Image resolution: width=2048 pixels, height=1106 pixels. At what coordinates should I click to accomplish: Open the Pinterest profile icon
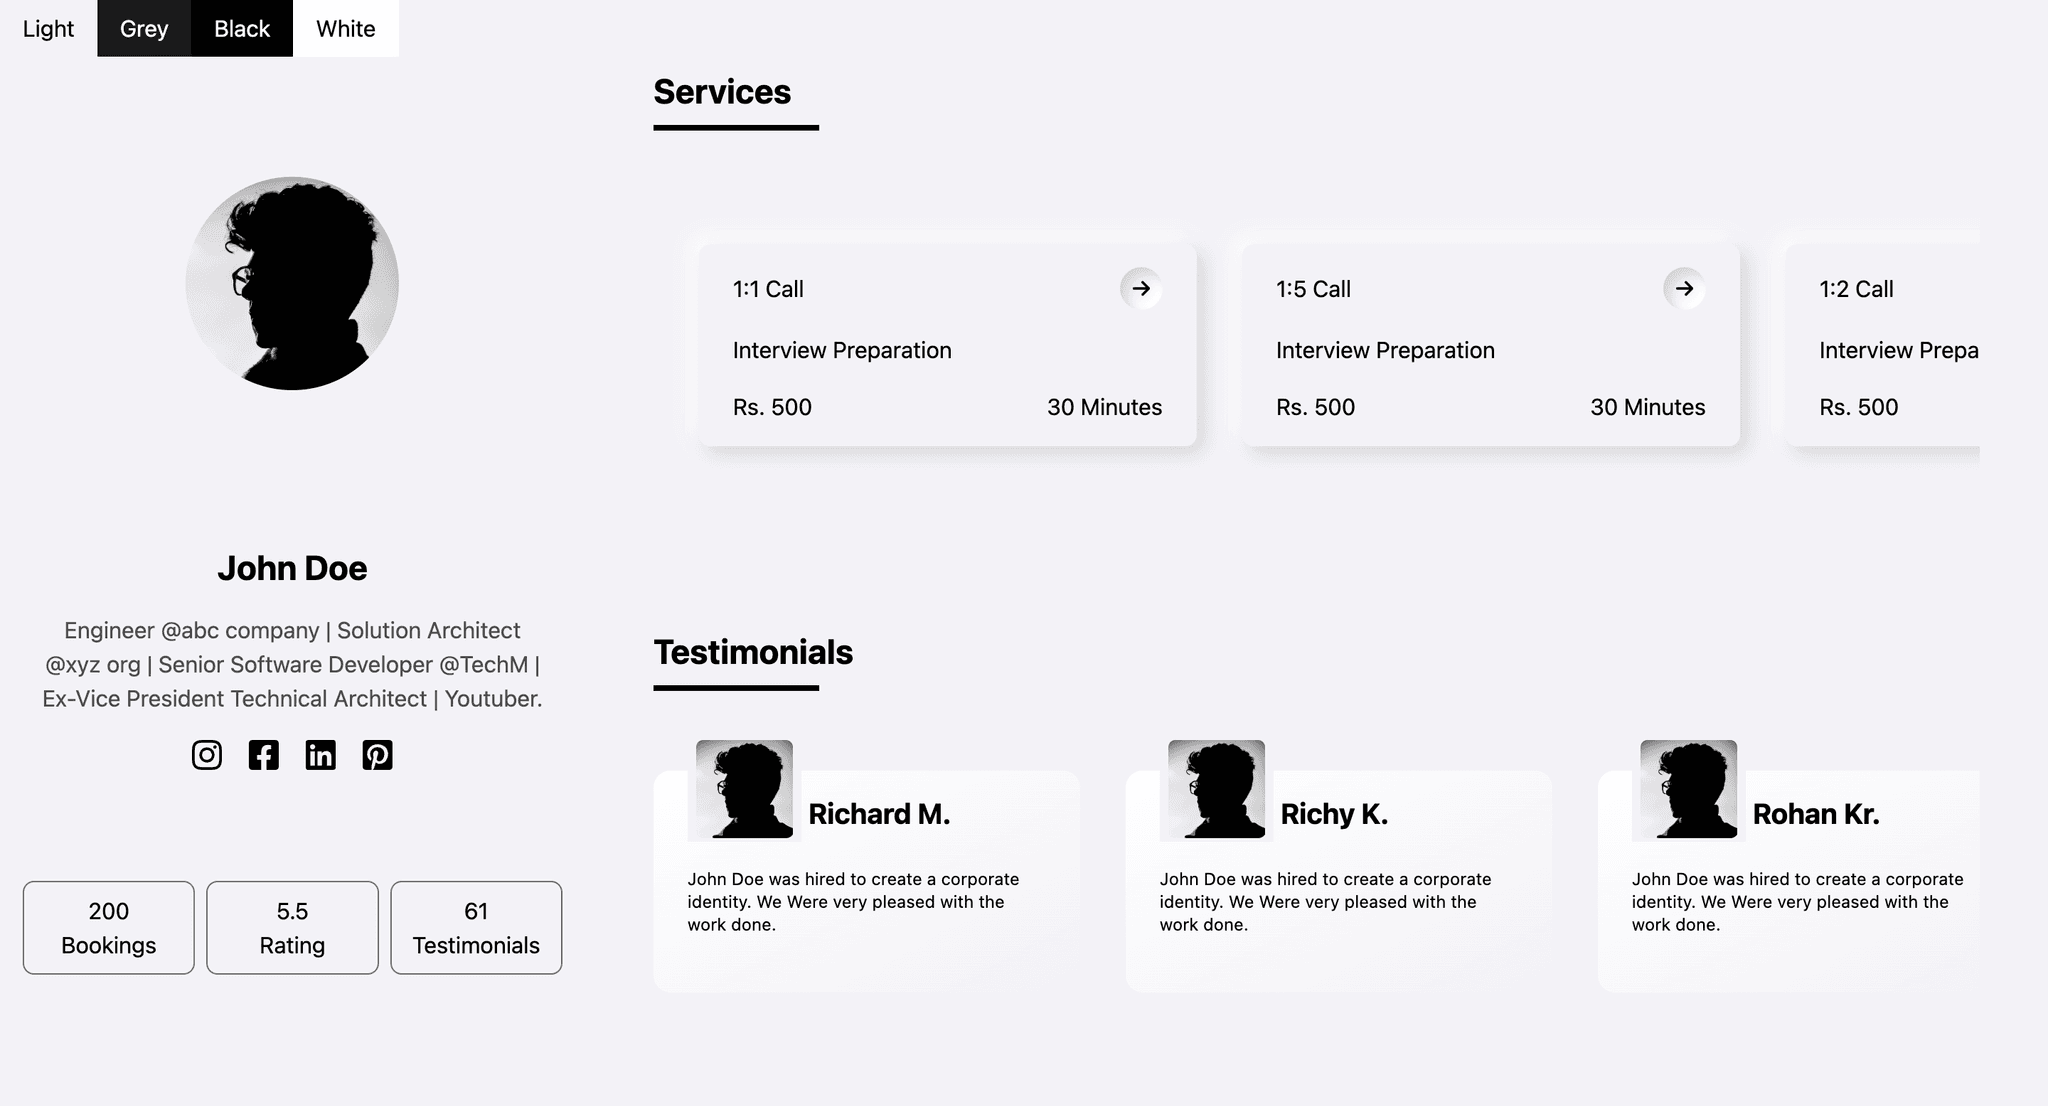[x=377, y=755]
